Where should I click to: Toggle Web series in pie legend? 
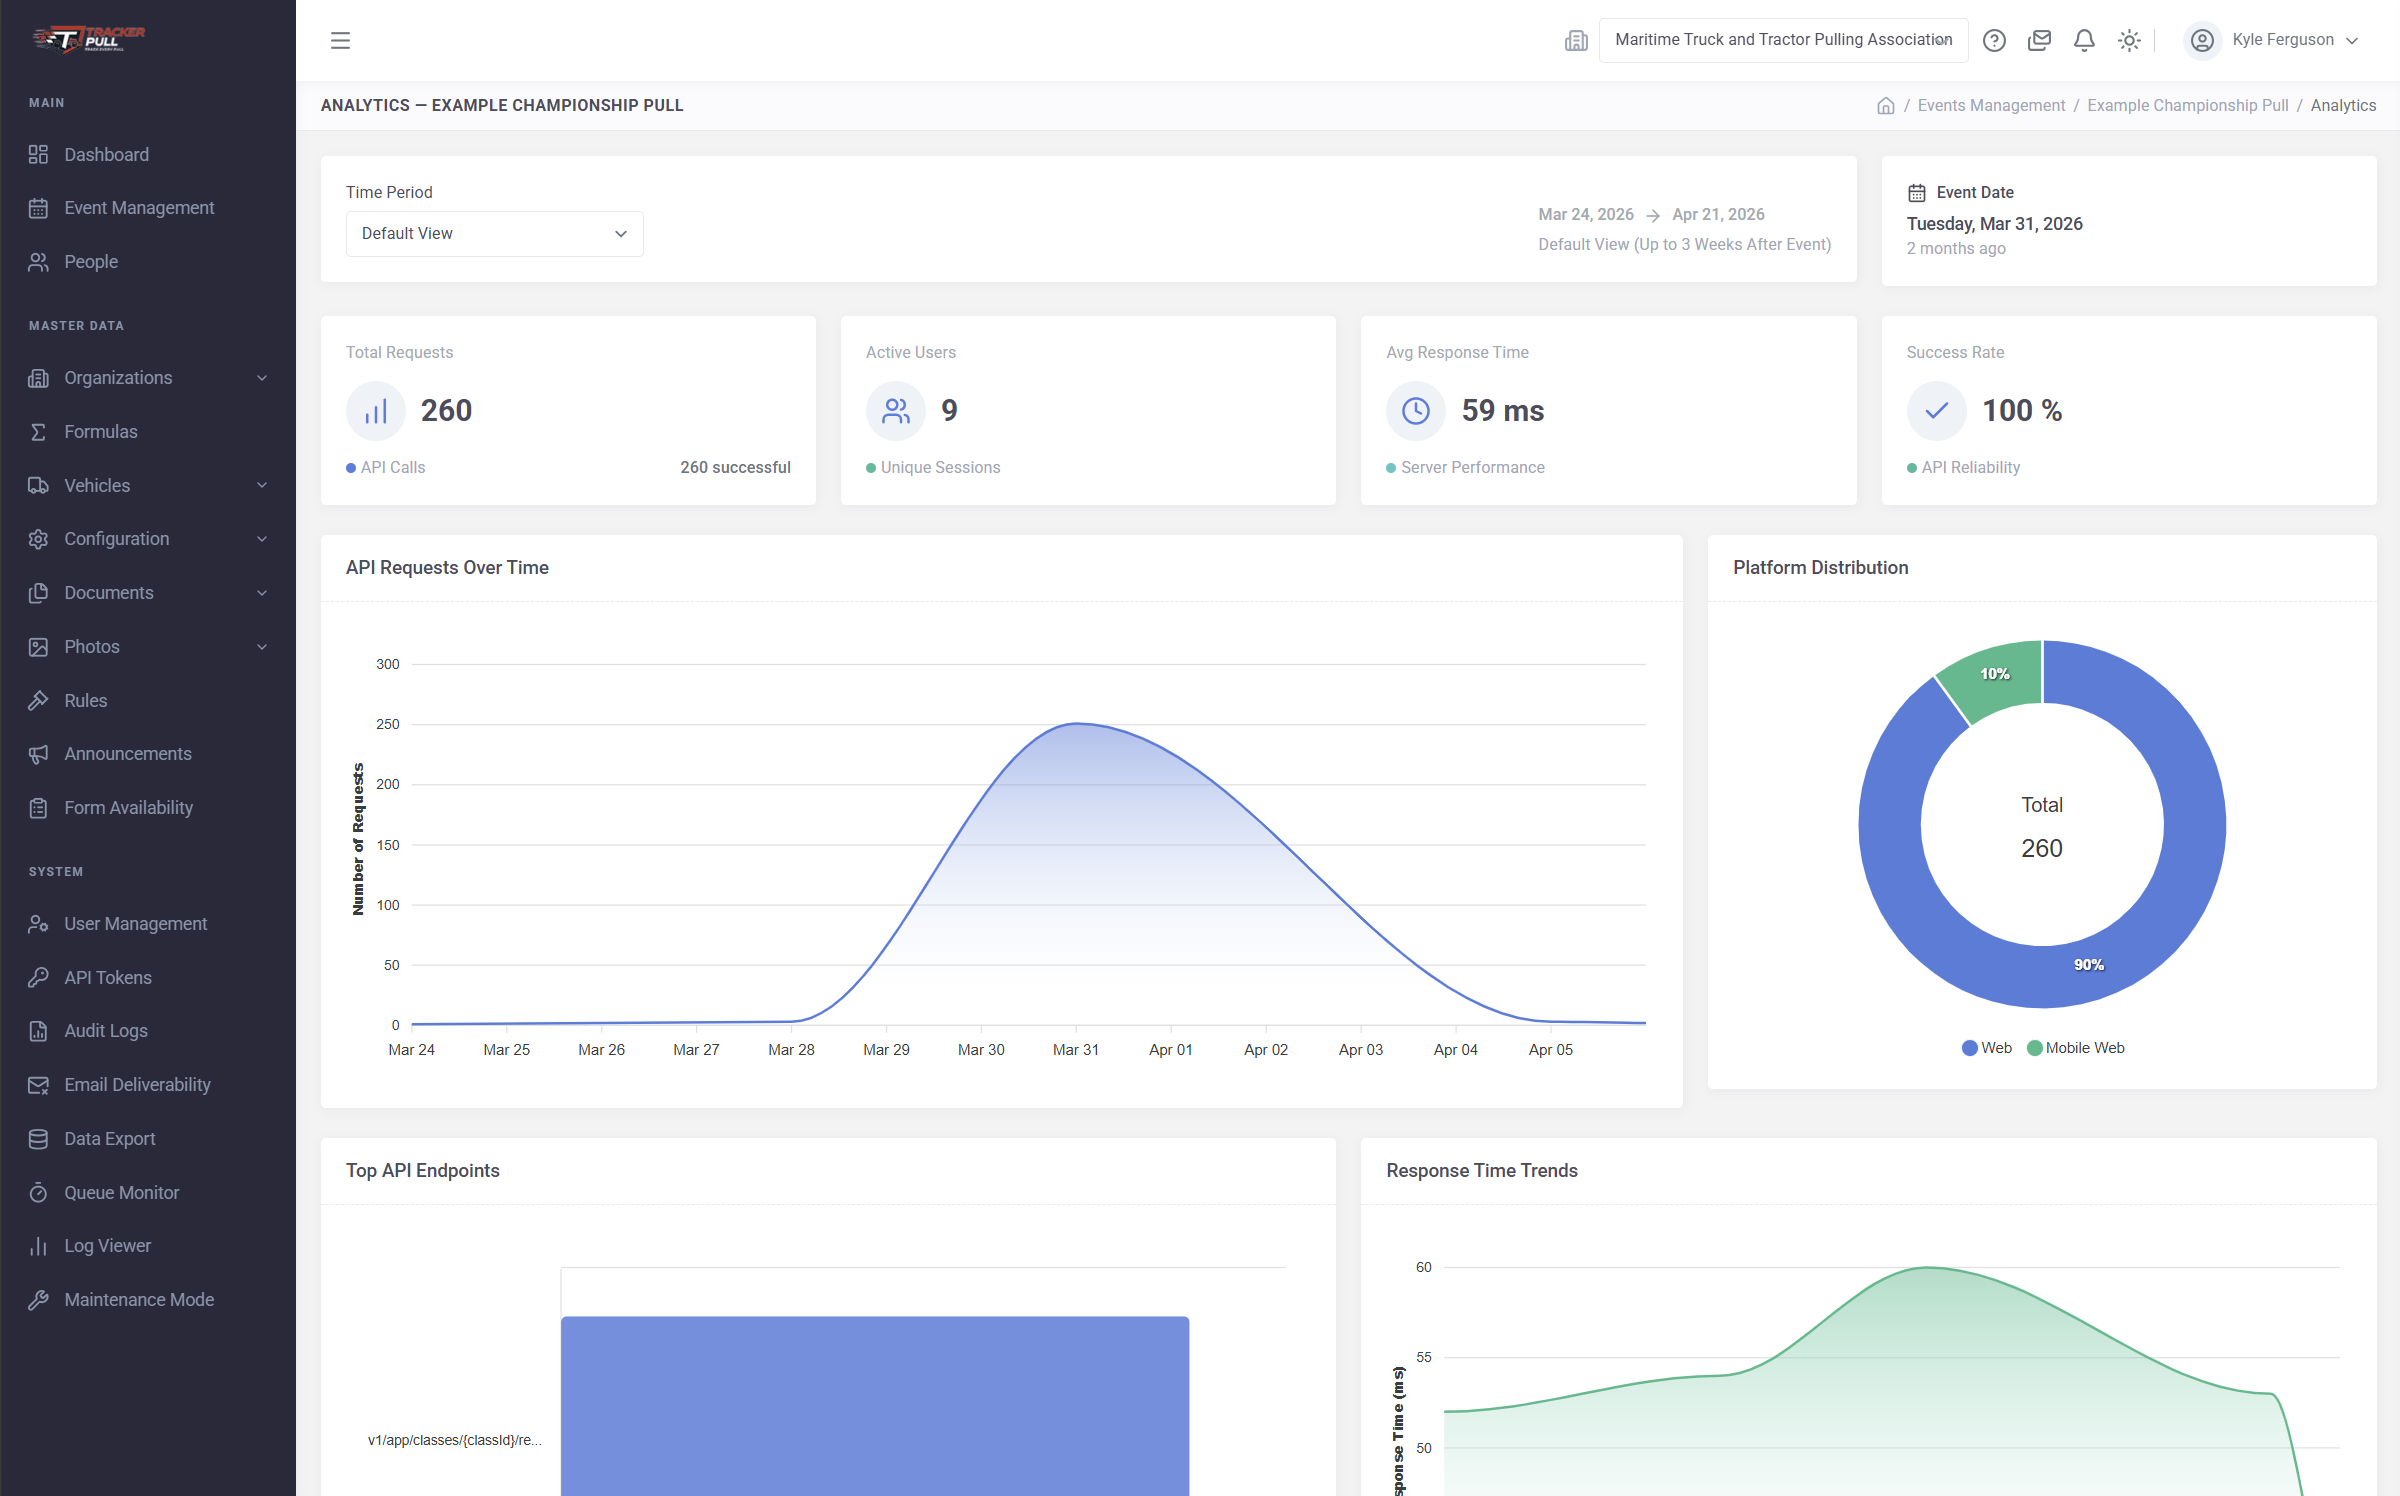(x=1987, y=1048)
